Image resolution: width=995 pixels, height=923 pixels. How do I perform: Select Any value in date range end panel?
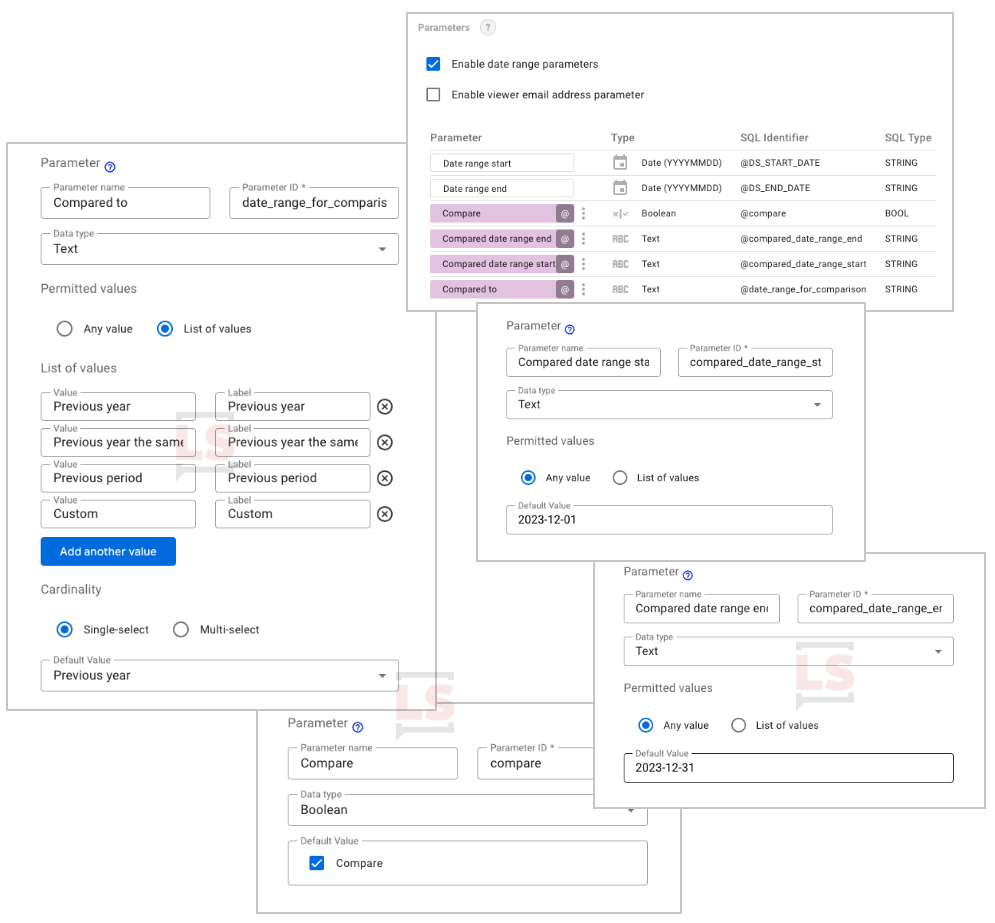click(645, 725)
